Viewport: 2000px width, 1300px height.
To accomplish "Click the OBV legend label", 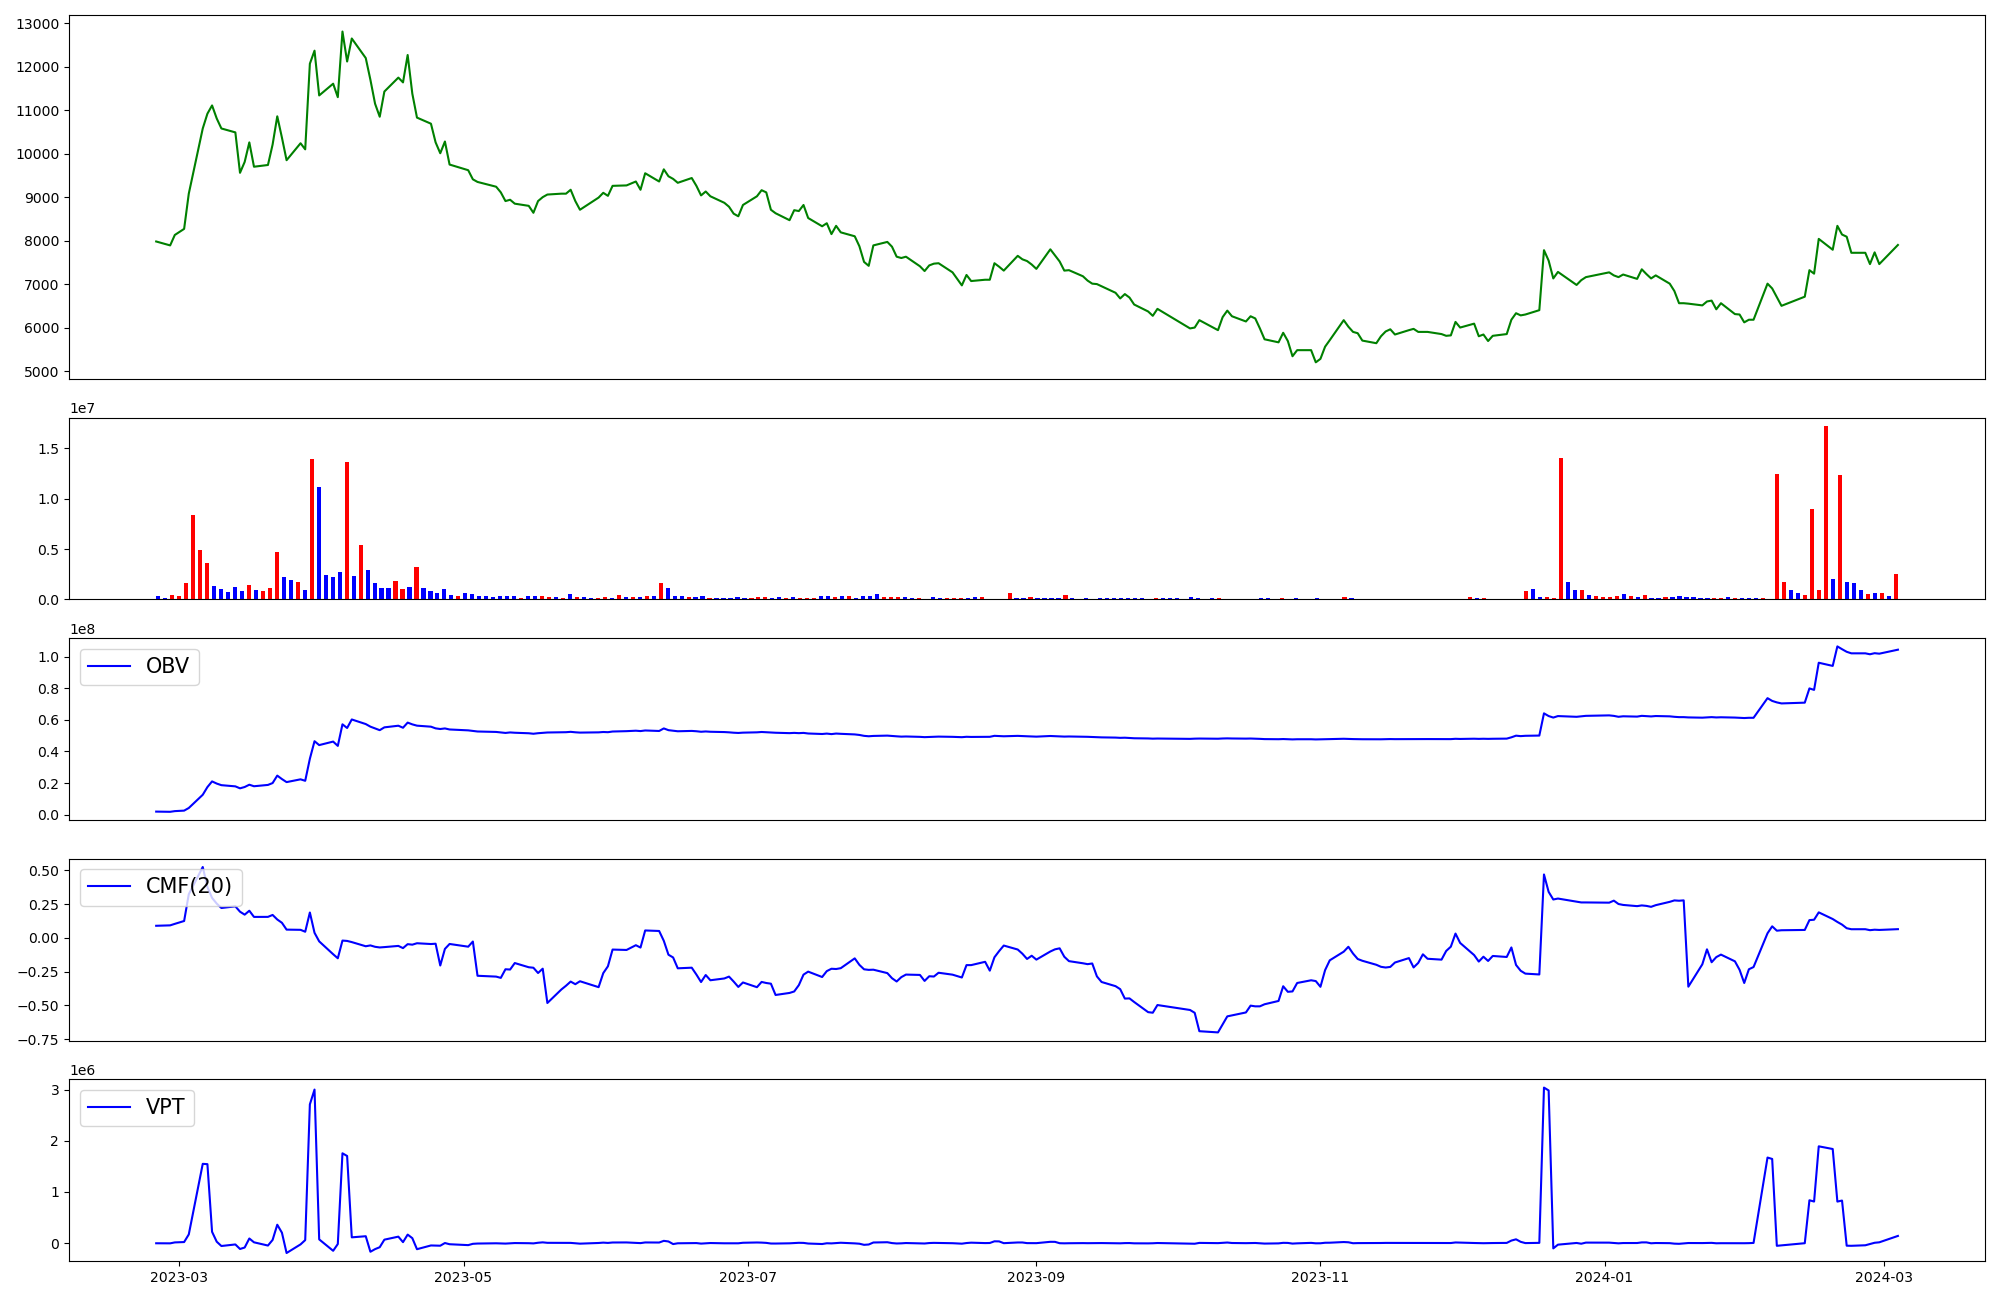I will pyautogui.click(x=167, y=666).
